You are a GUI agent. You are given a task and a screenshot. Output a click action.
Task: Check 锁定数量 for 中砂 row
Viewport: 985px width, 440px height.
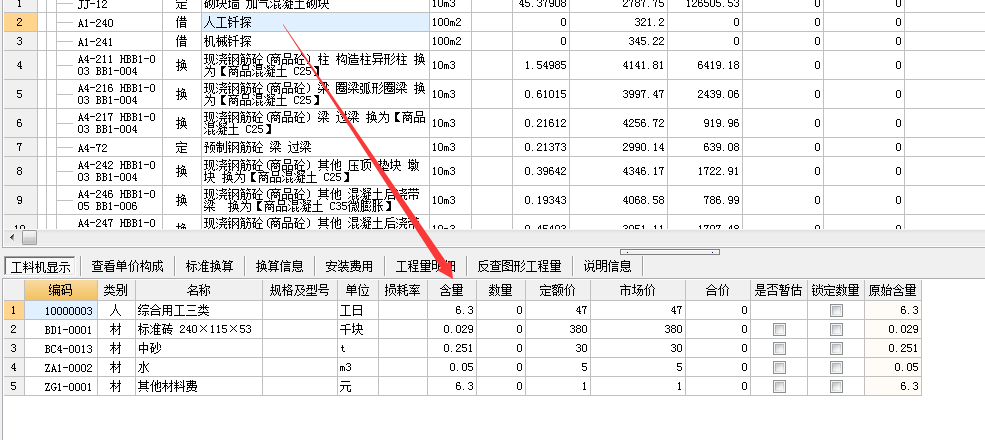point(836,348)
